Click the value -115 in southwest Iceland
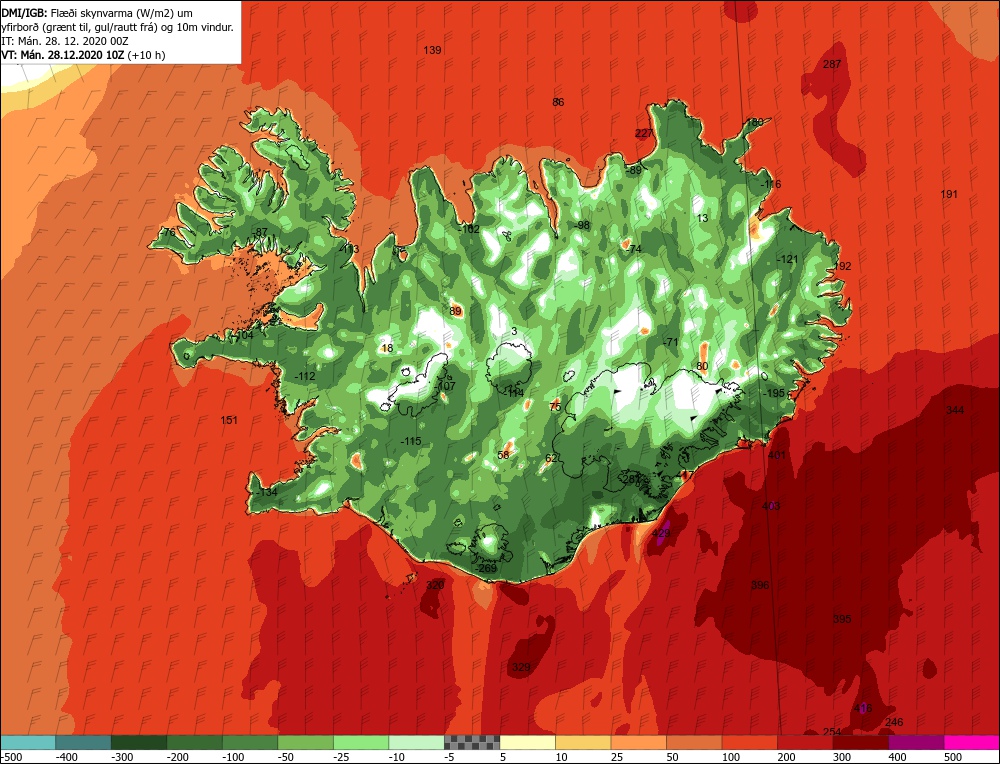The width and height of the screenshot is (1000, 764). coord(410,441)
